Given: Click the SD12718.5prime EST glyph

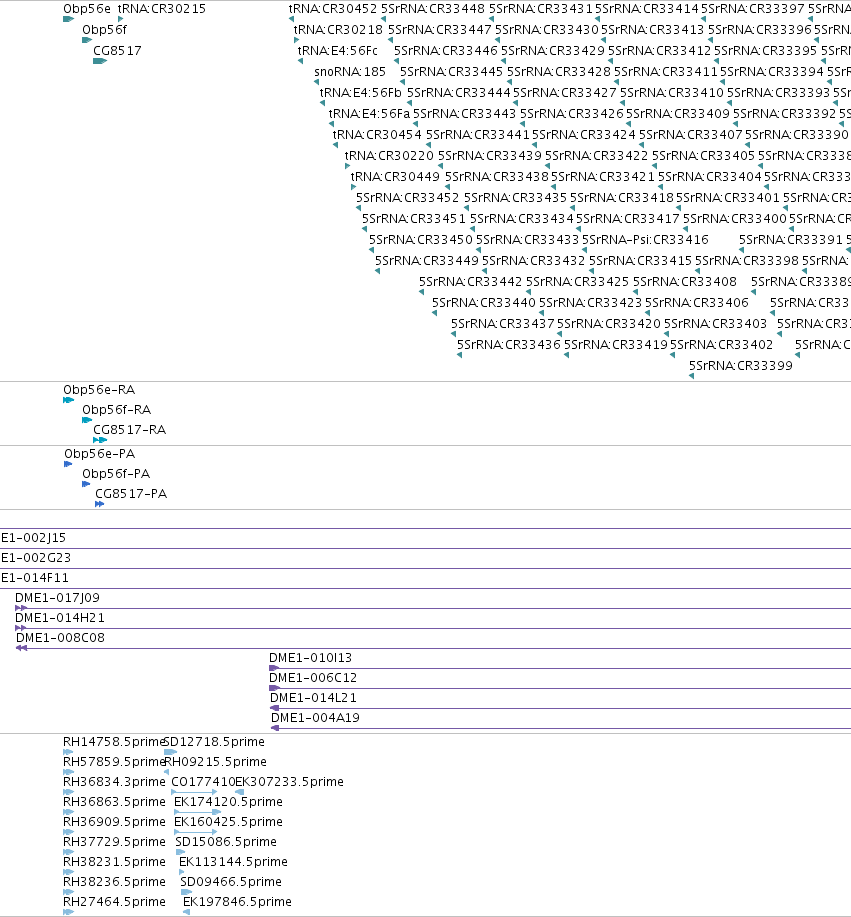Looking at the screenshot, I should [170, 752].
